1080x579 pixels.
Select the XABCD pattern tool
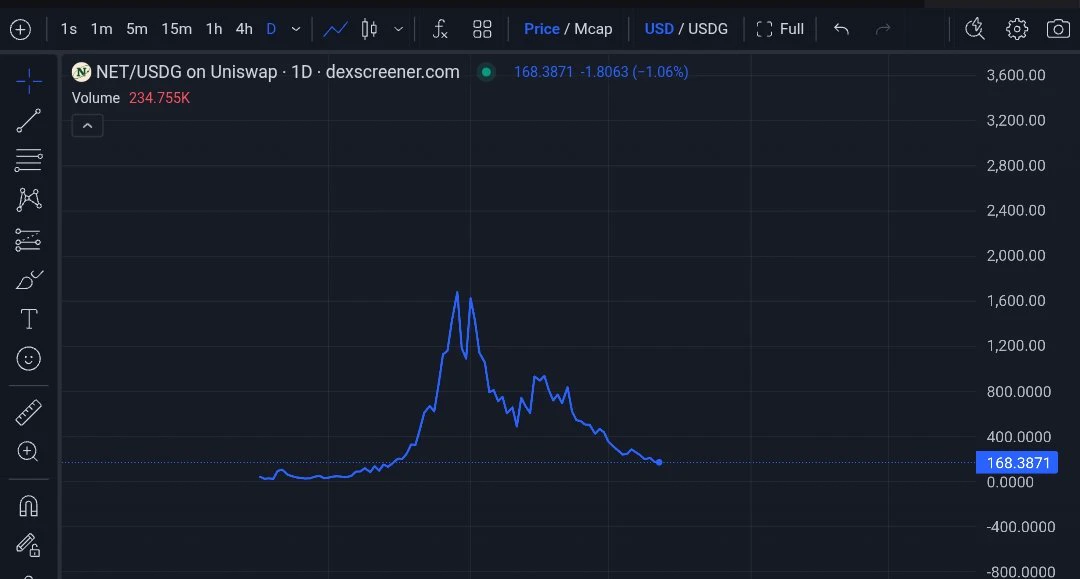(29, 200)
